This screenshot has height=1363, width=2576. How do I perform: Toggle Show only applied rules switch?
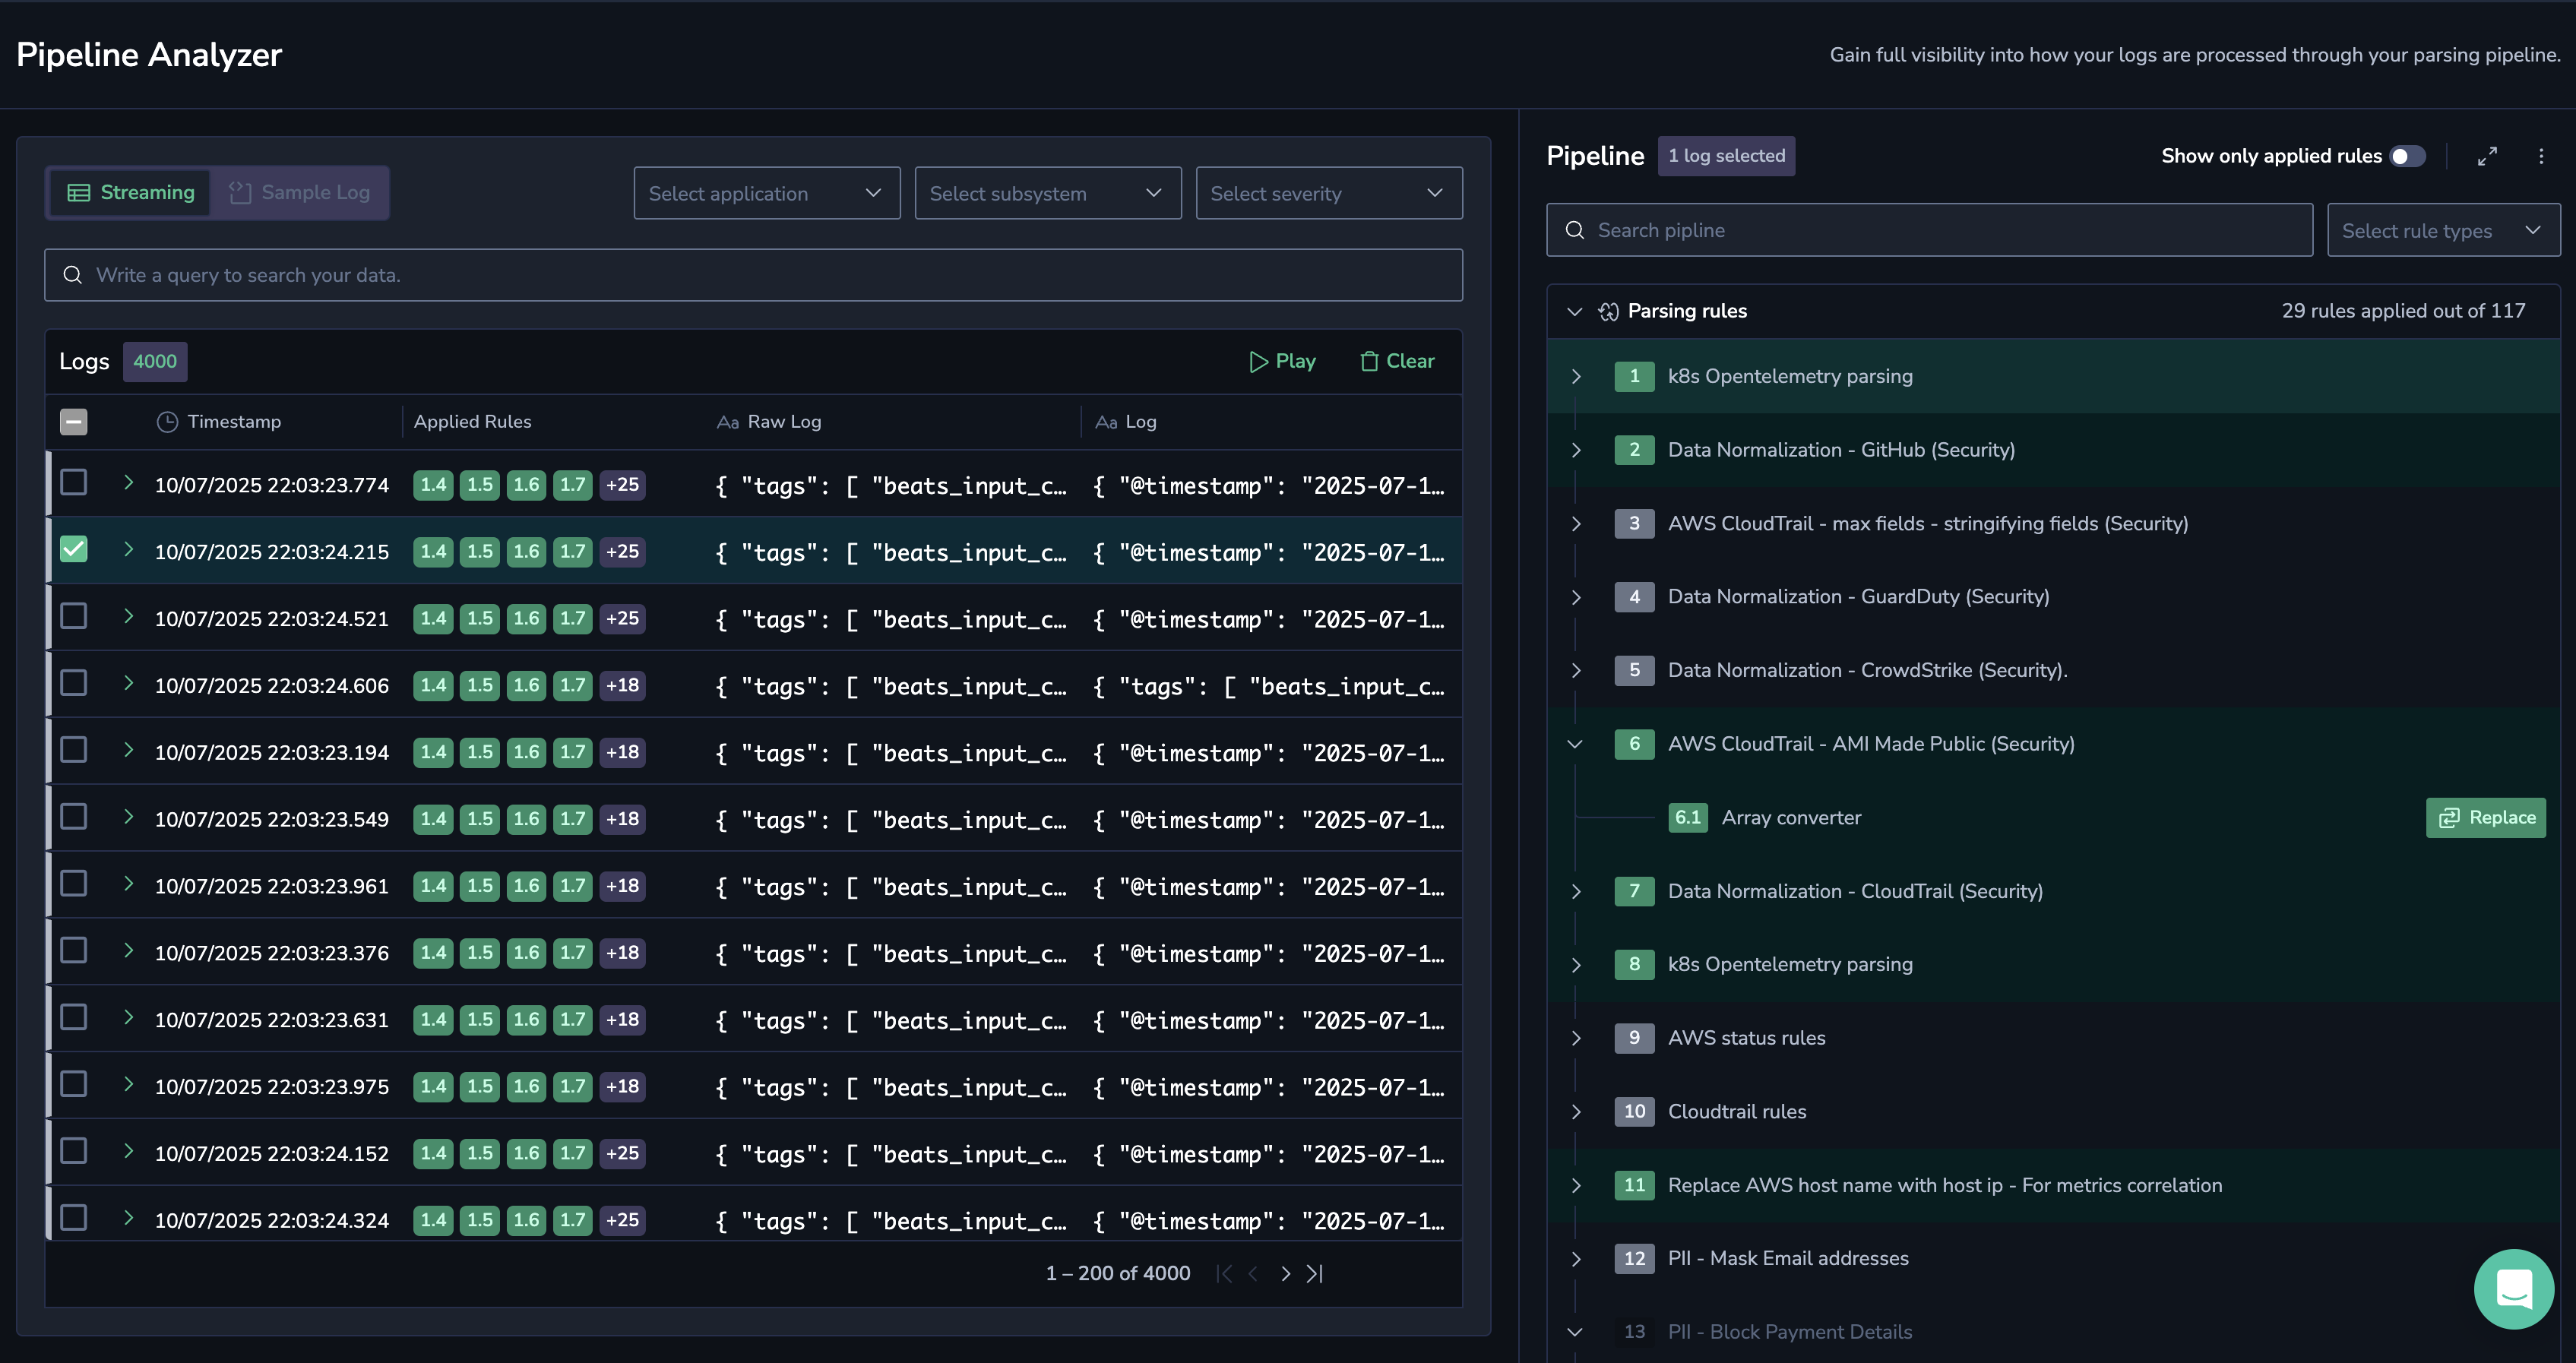2407,156
